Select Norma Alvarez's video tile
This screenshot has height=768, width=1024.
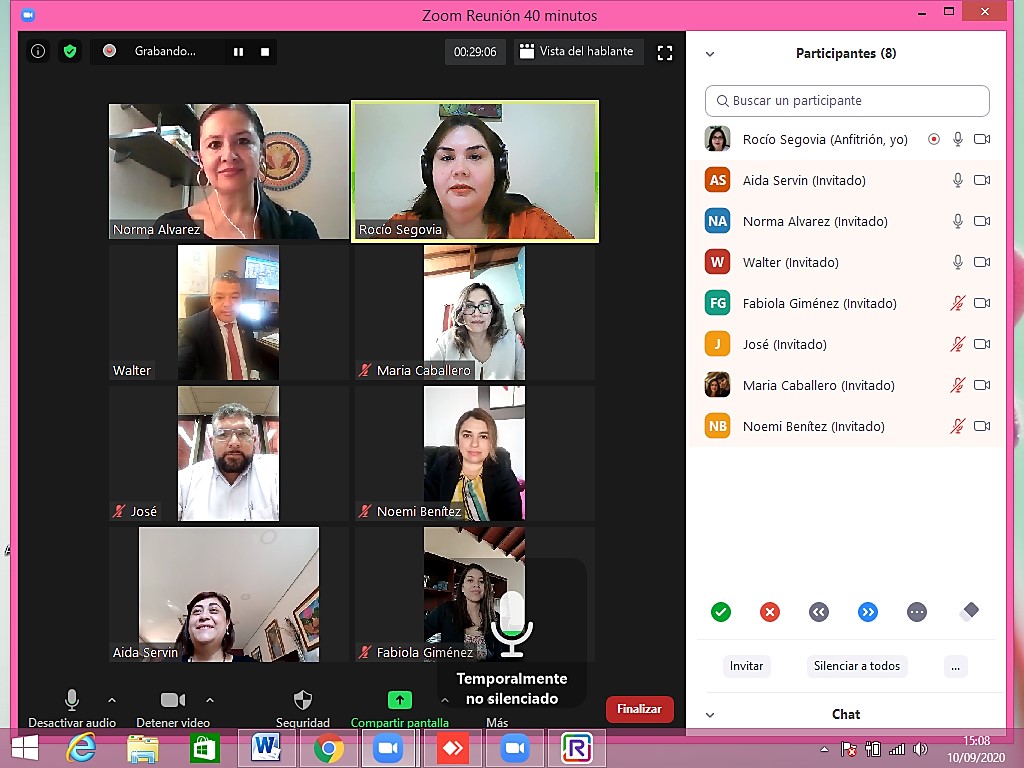tap(229, 171)
